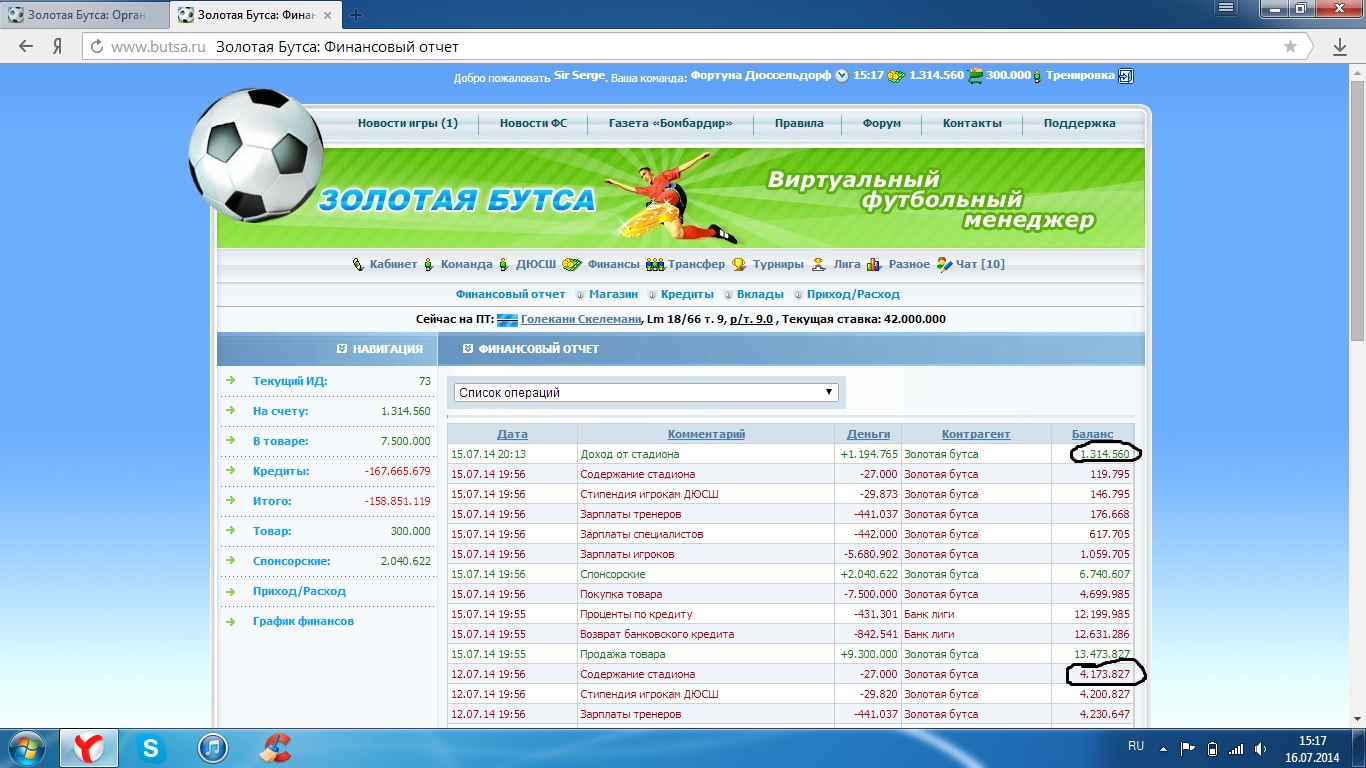Collapse the ФИНАНСОВЫЙ ОТЧЕТ section header

click(x=467, y=349)
